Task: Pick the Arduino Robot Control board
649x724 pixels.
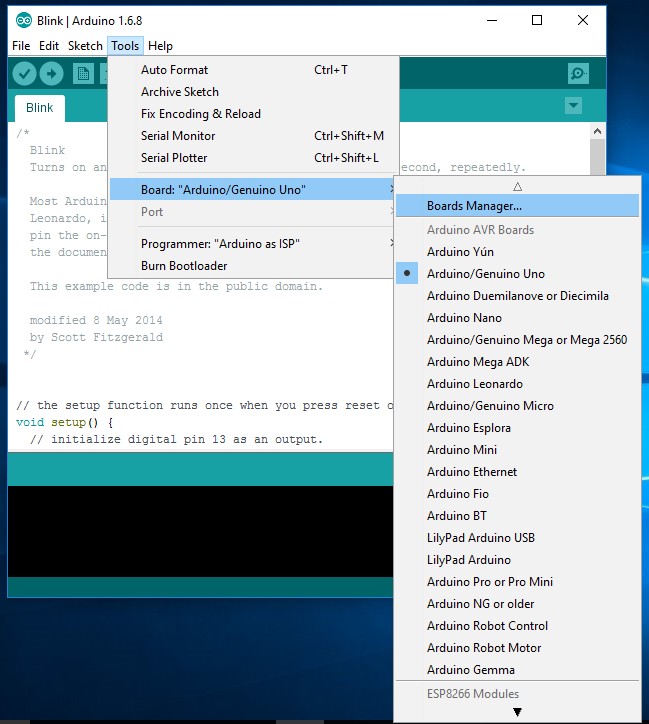Action: (x=517, y=626)
